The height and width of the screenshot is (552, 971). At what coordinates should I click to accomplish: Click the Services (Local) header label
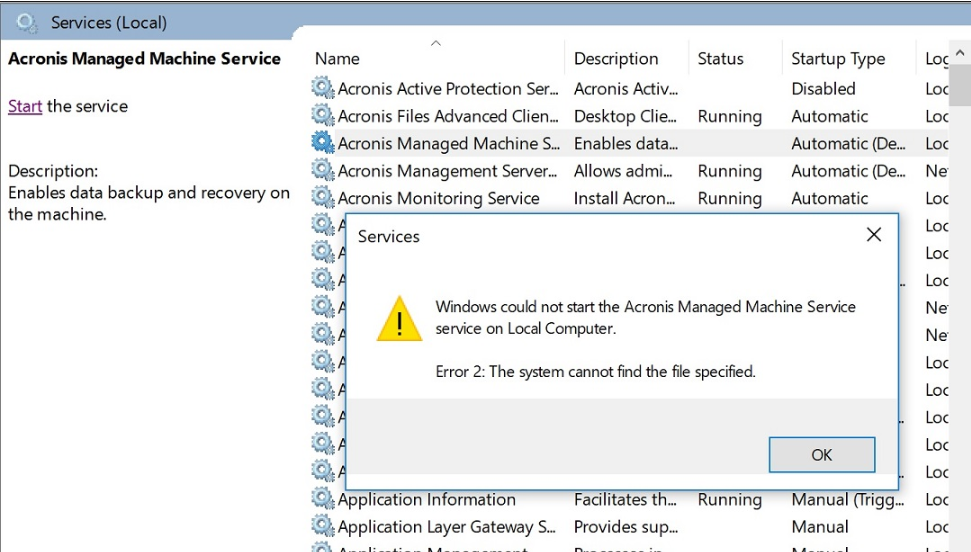coord(109,22)
